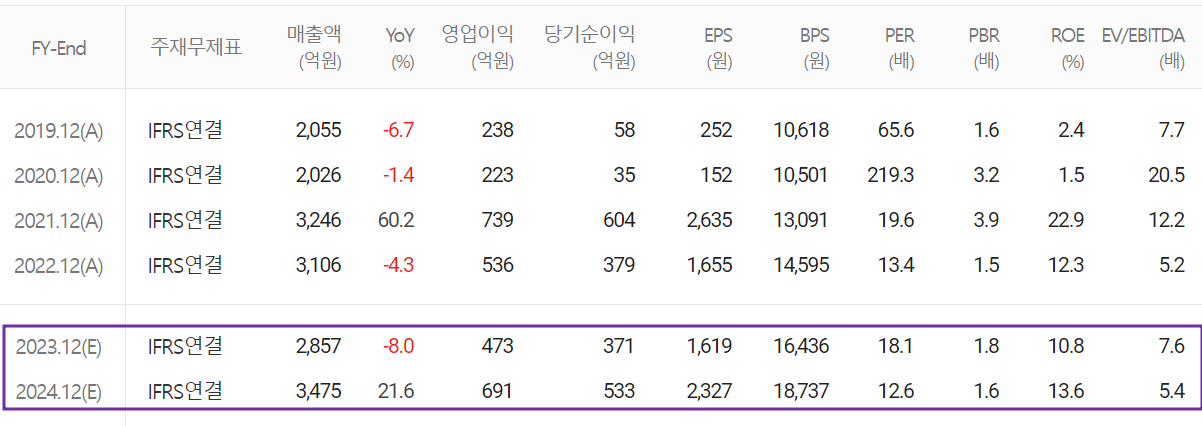
Task: Select the operating profit value 739
Action: [498, 220]
